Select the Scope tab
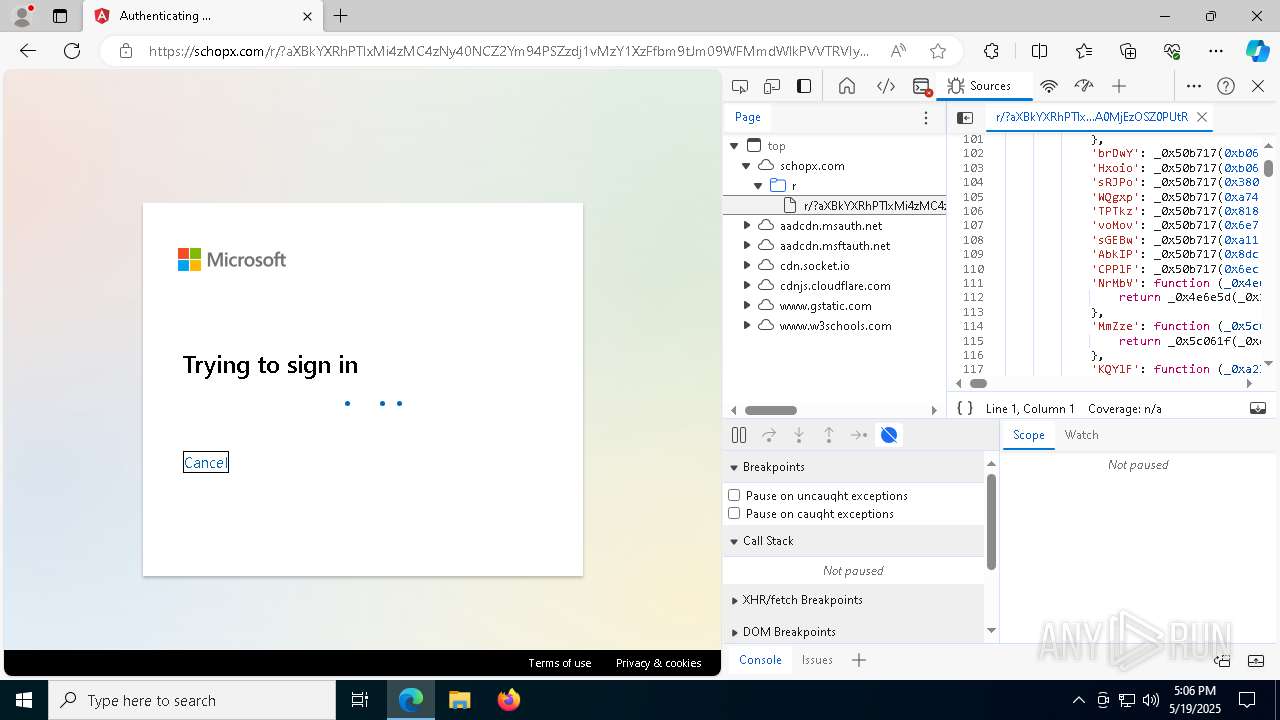Image resolution: width=1280 pixels, height=720 pixels. [x=1028, y=435]
